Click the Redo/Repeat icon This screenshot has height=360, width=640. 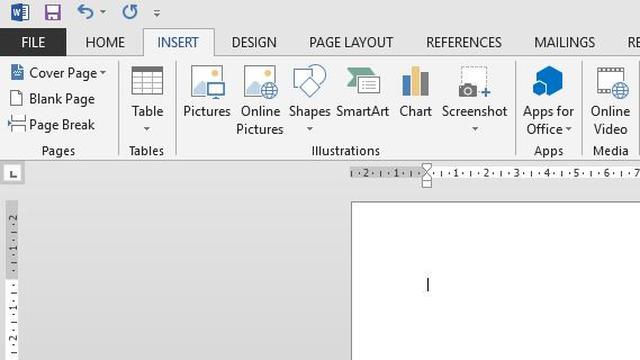(x=130, y=12)
